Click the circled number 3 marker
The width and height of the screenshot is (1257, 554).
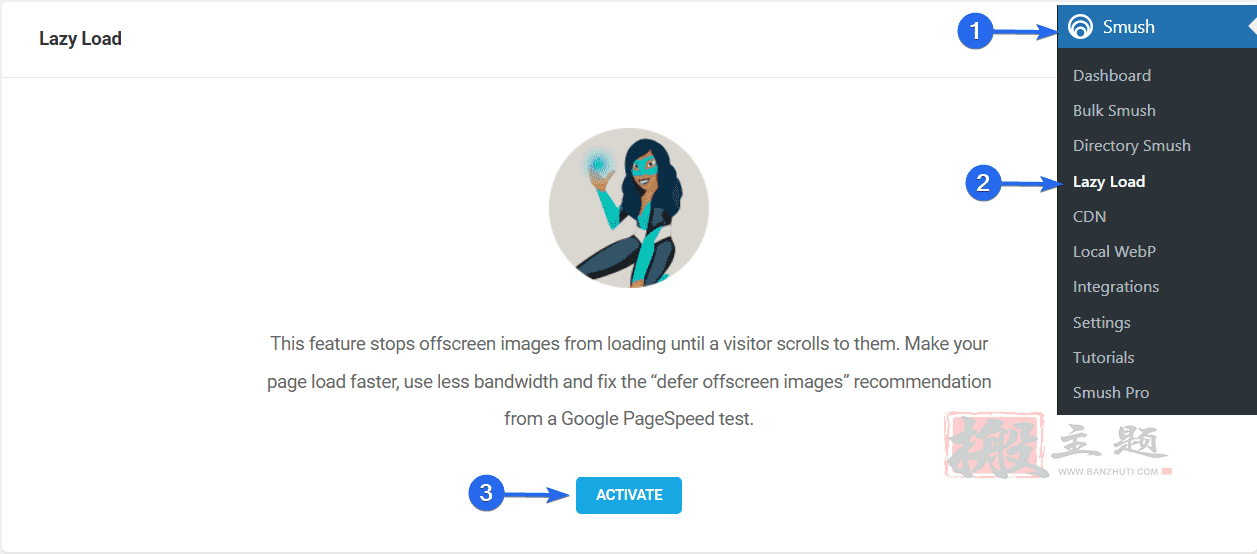tap(486, 493)
